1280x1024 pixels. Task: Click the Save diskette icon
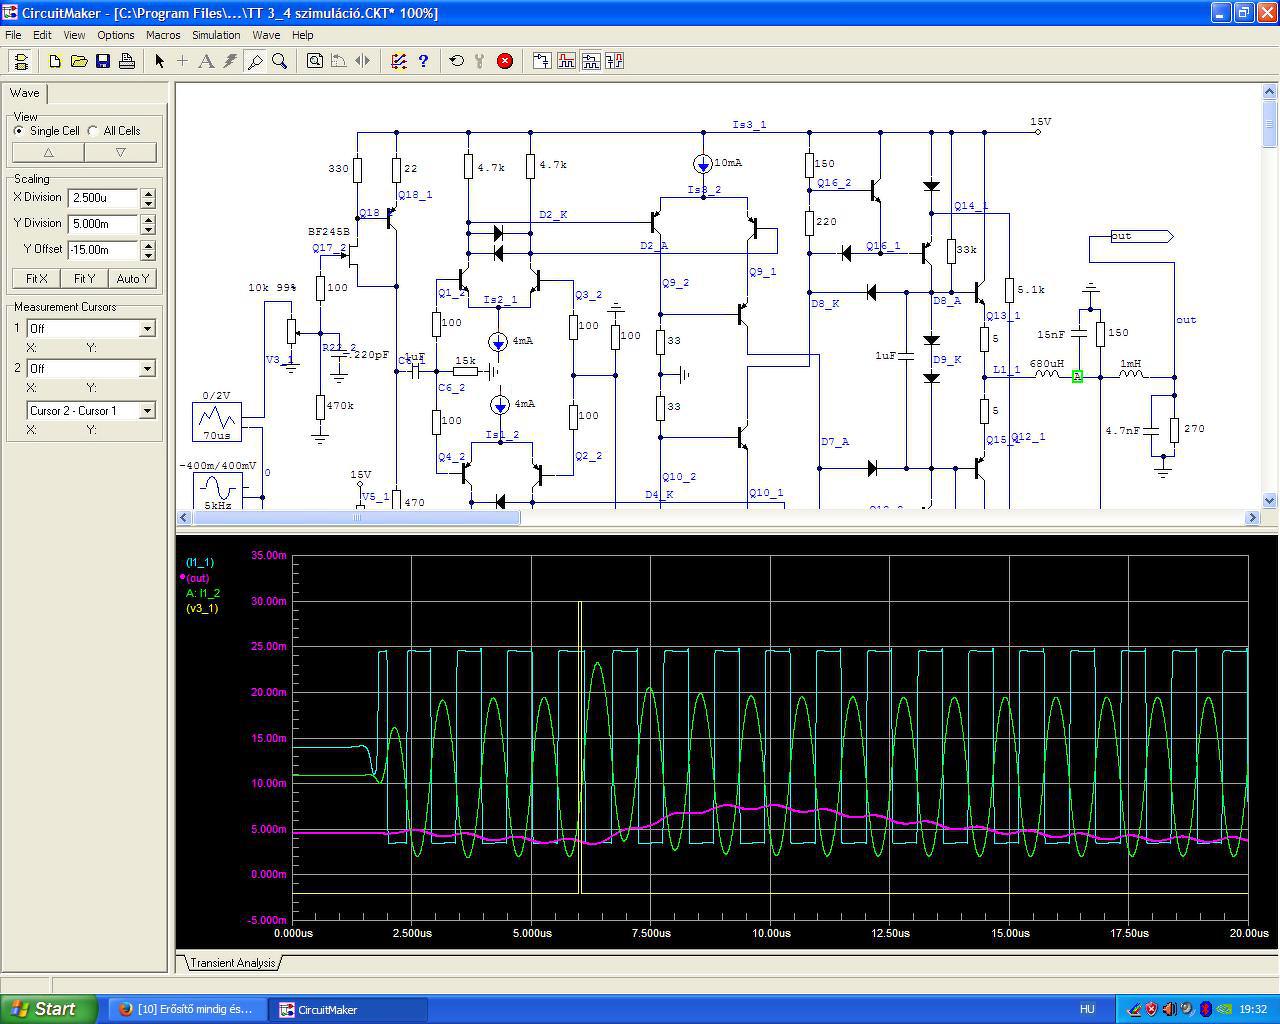click(103, 61)
